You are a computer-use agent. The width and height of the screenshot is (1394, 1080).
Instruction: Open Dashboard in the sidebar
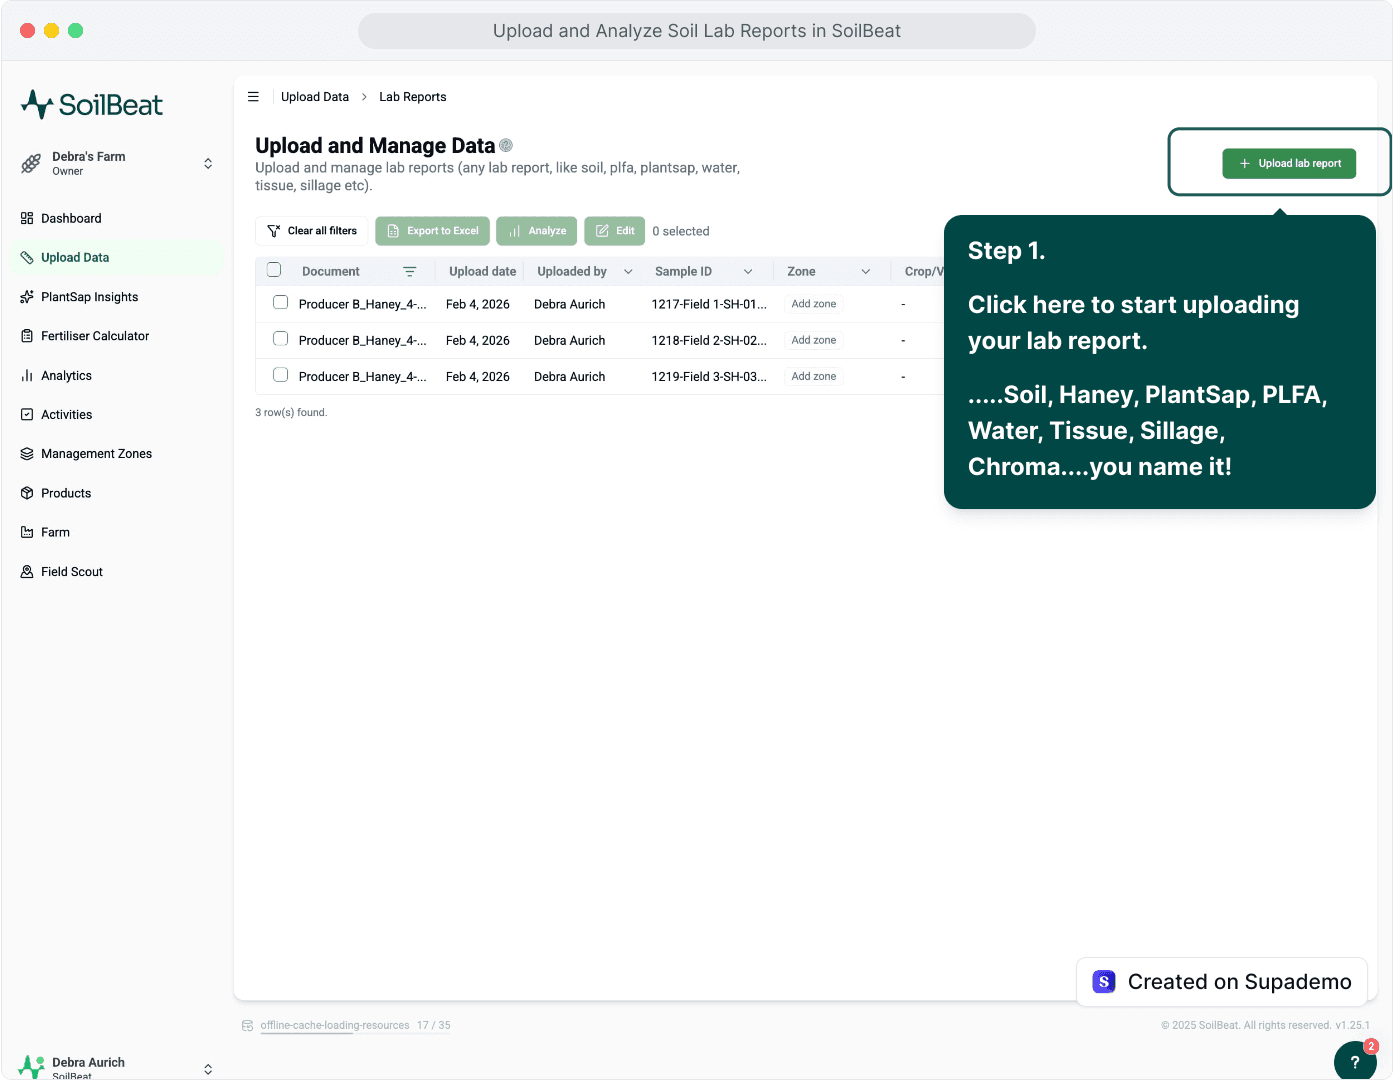coord(117,218)
